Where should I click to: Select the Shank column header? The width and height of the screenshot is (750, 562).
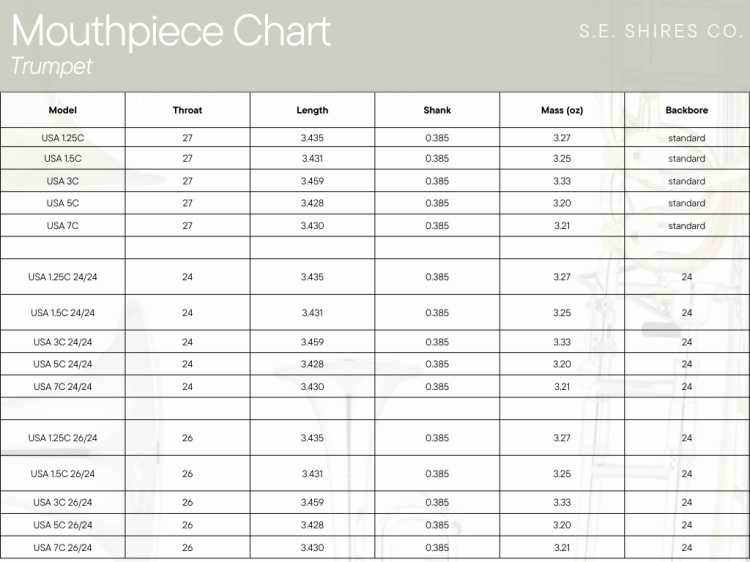[437, 110]
